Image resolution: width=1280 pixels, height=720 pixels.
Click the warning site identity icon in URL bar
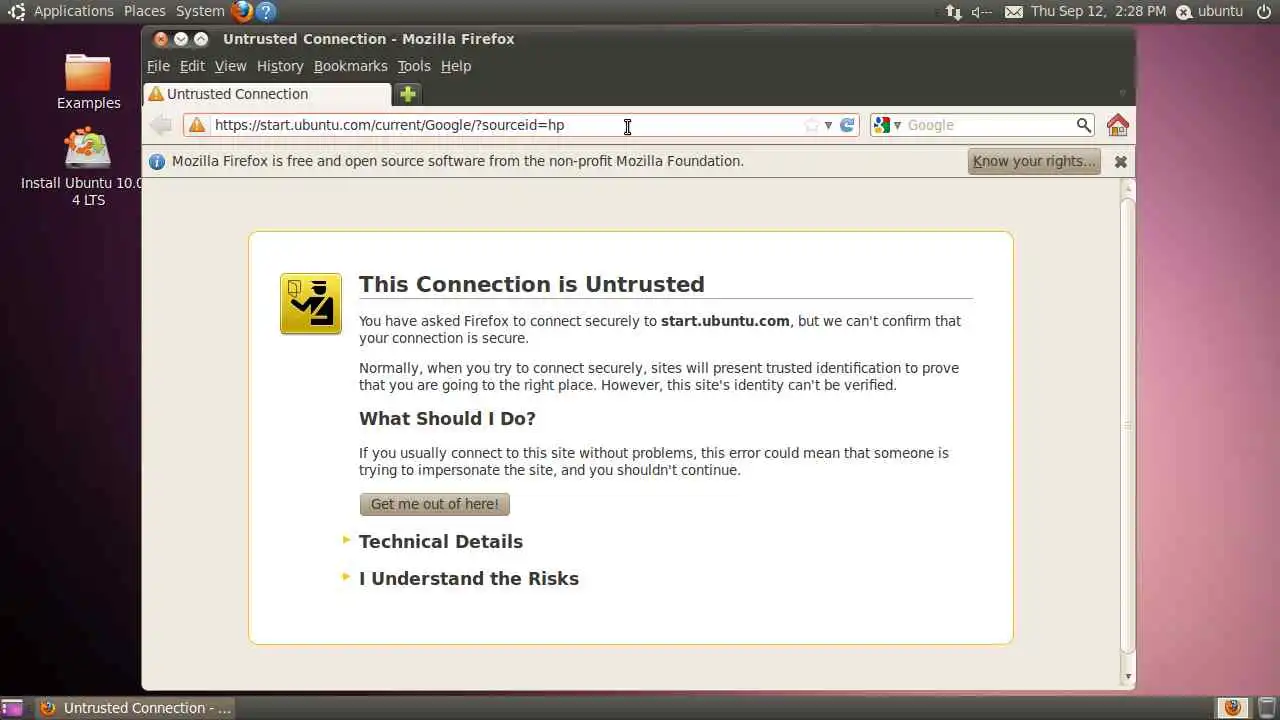(x=197, y=125)
